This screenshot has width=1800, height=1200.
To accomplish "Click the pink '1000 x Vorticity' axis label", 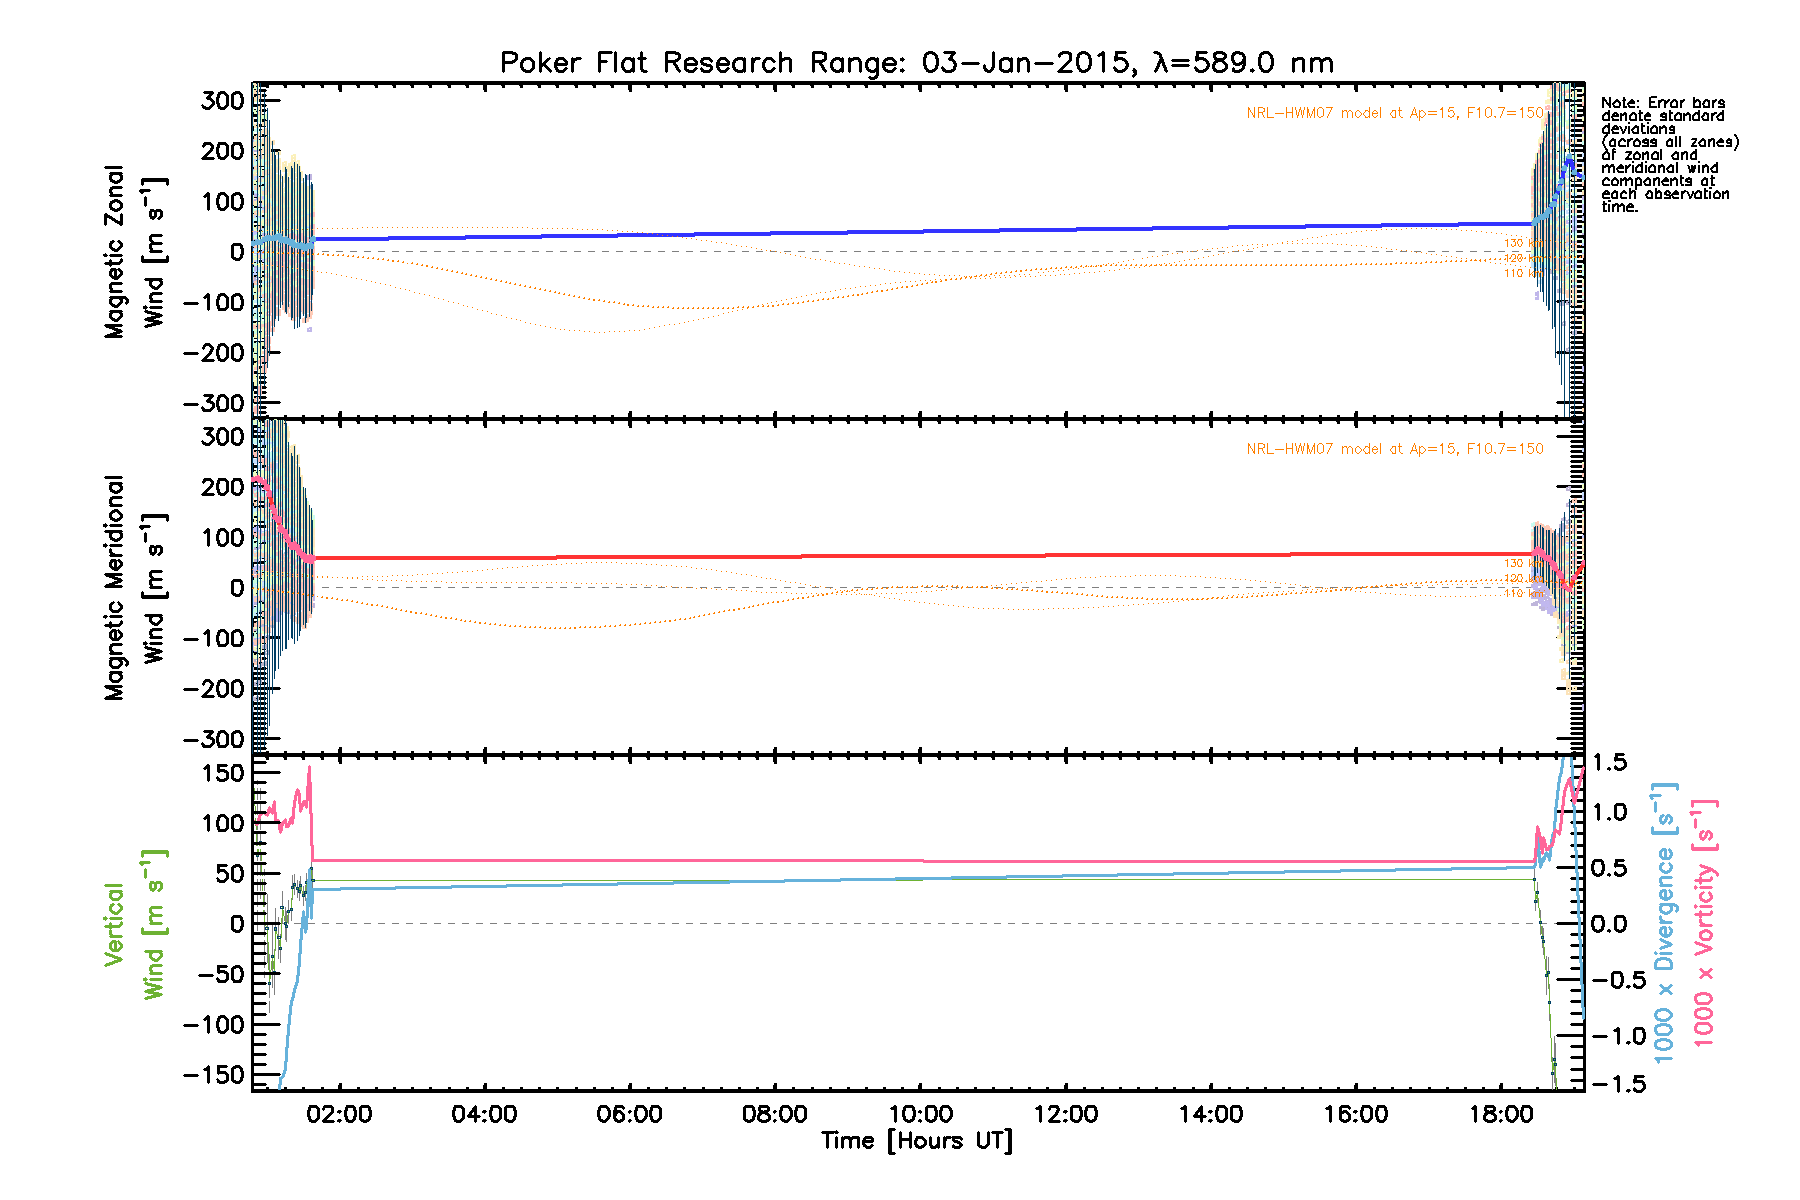I will 1703,922.
